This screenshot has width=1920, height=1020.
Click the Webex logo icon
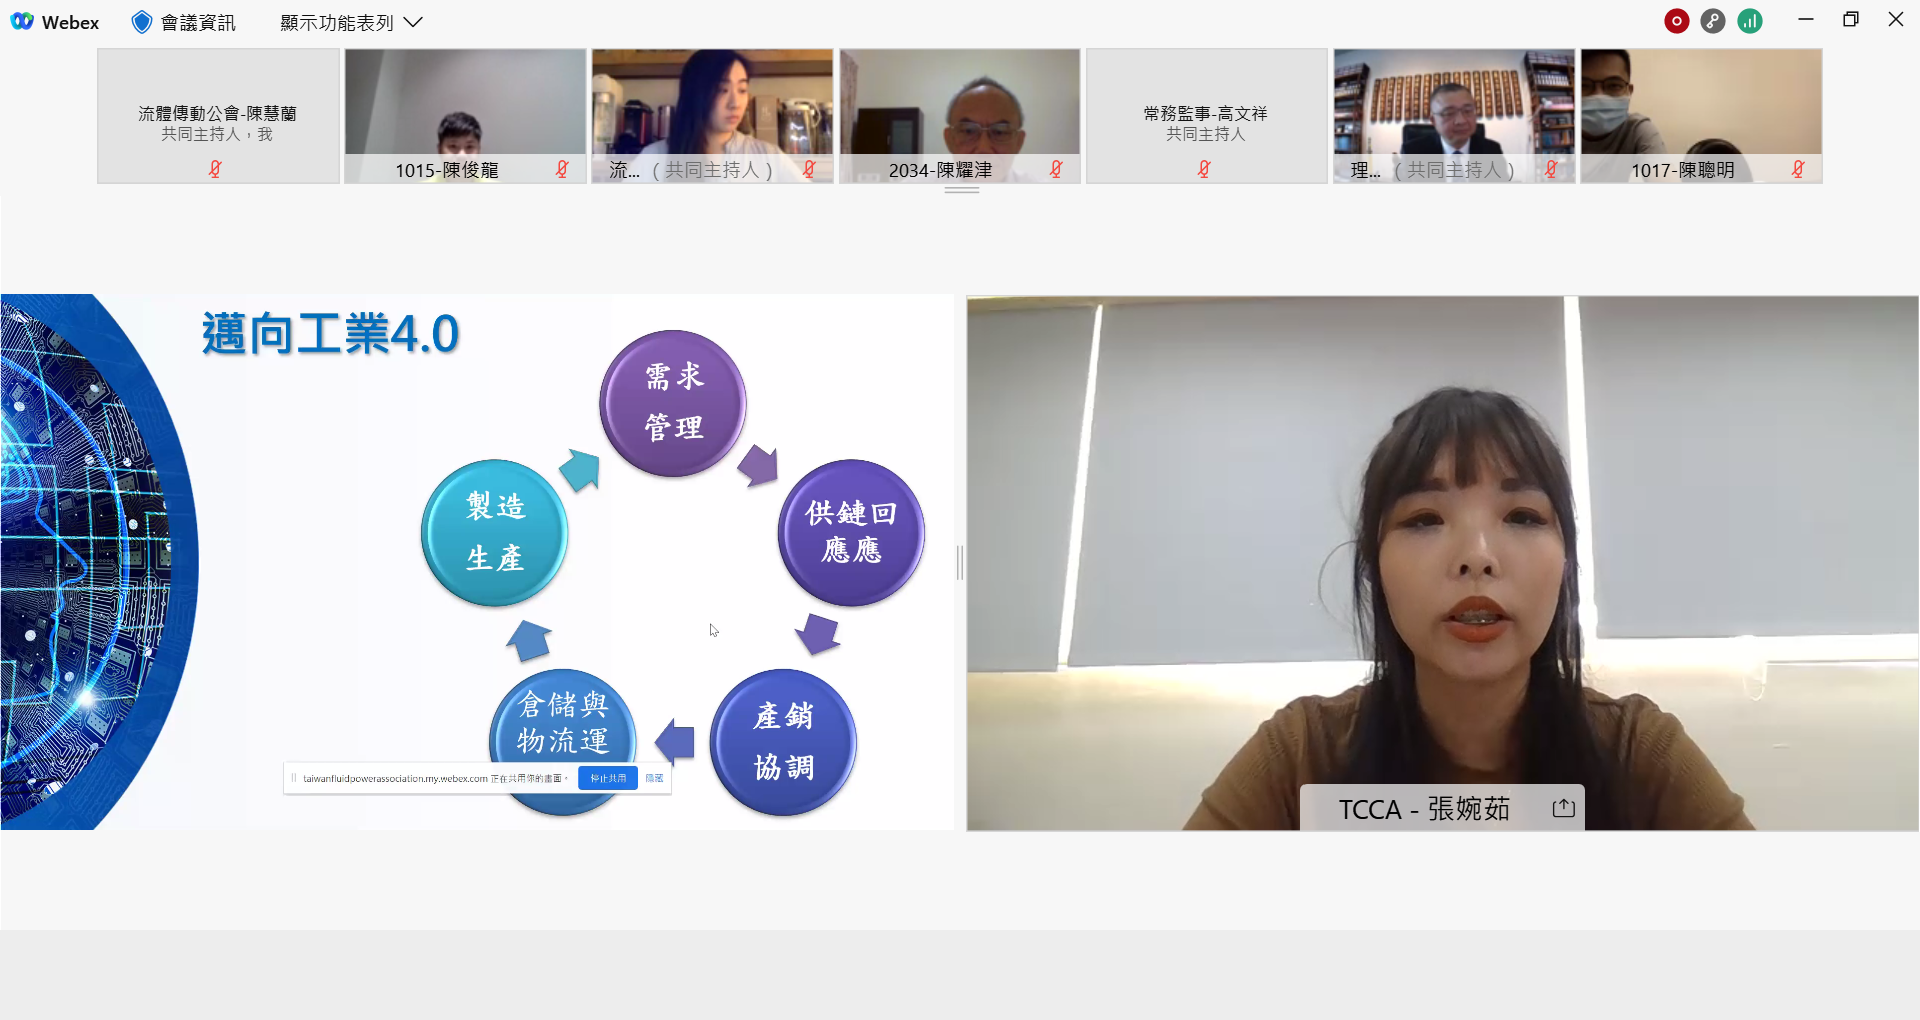tap(22, 22)
